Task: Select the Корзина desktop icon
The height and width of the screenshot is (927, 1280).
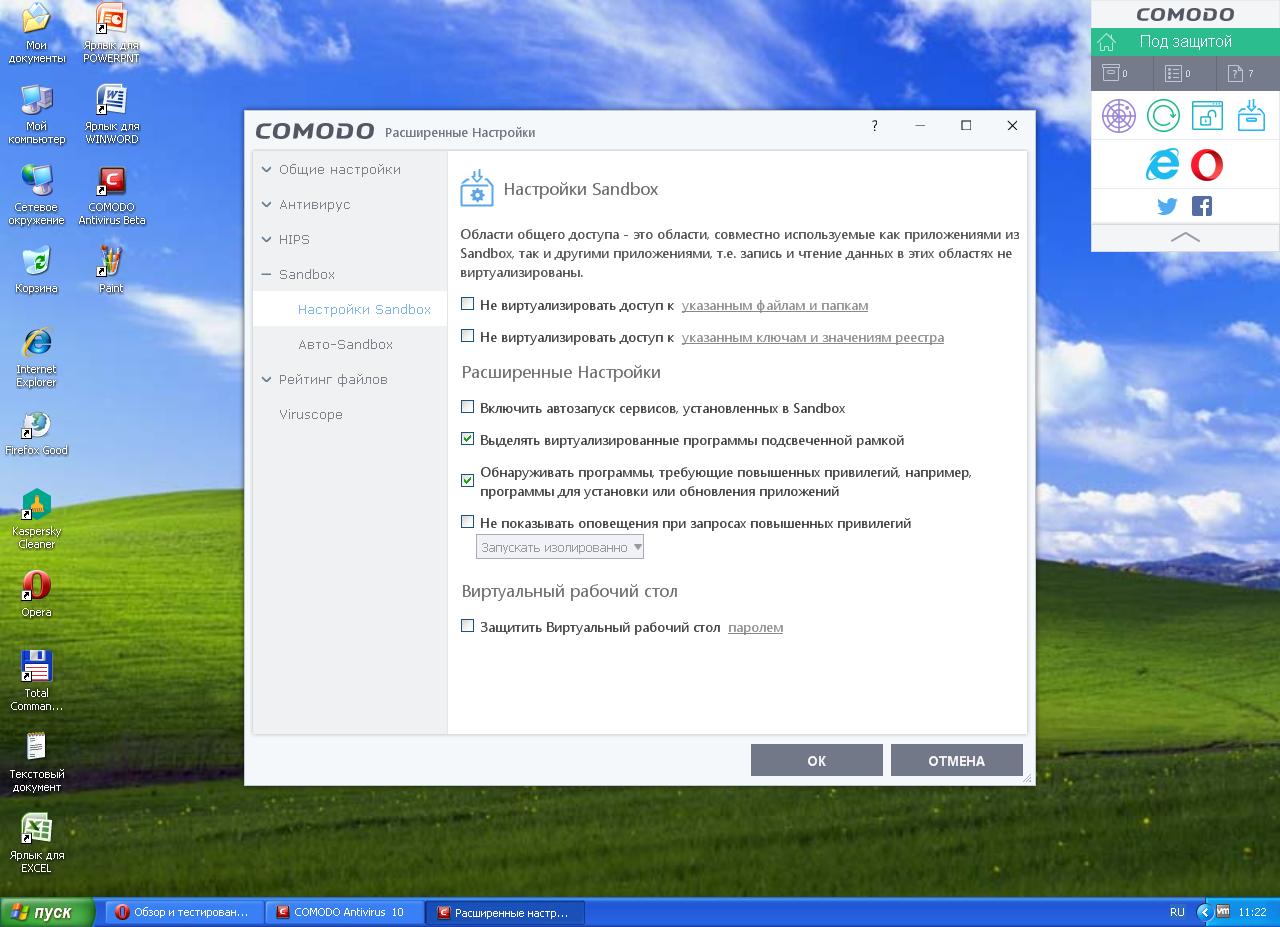Action: 37,270
